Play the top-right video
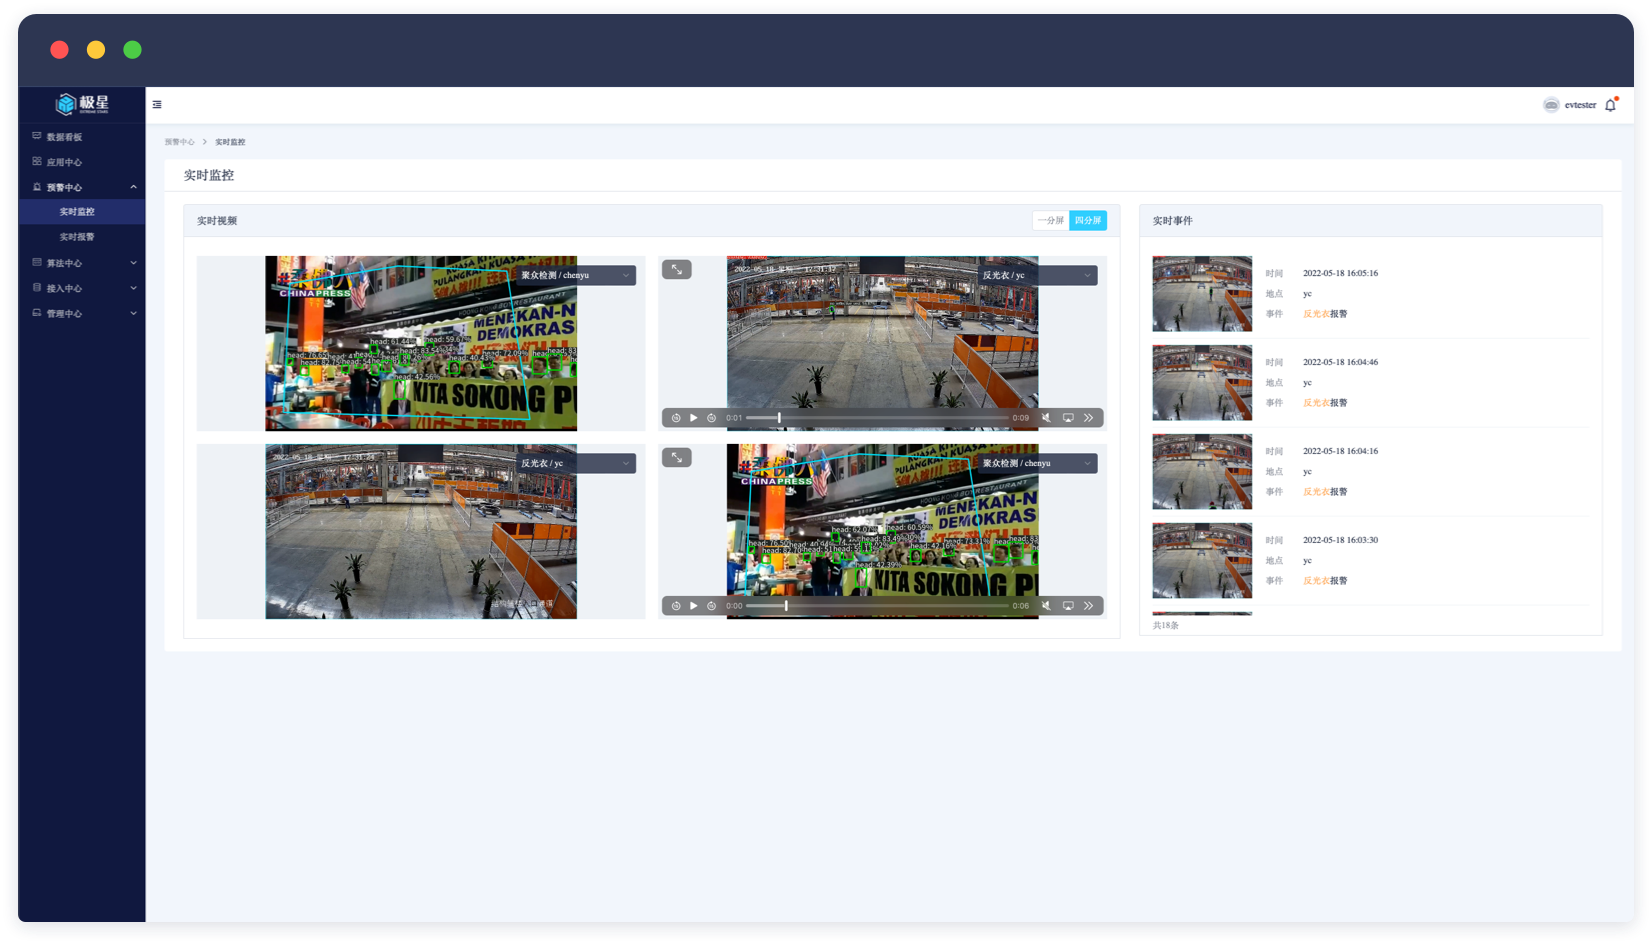This screenshot has height=944, width=1652. (x=693, y=418)
